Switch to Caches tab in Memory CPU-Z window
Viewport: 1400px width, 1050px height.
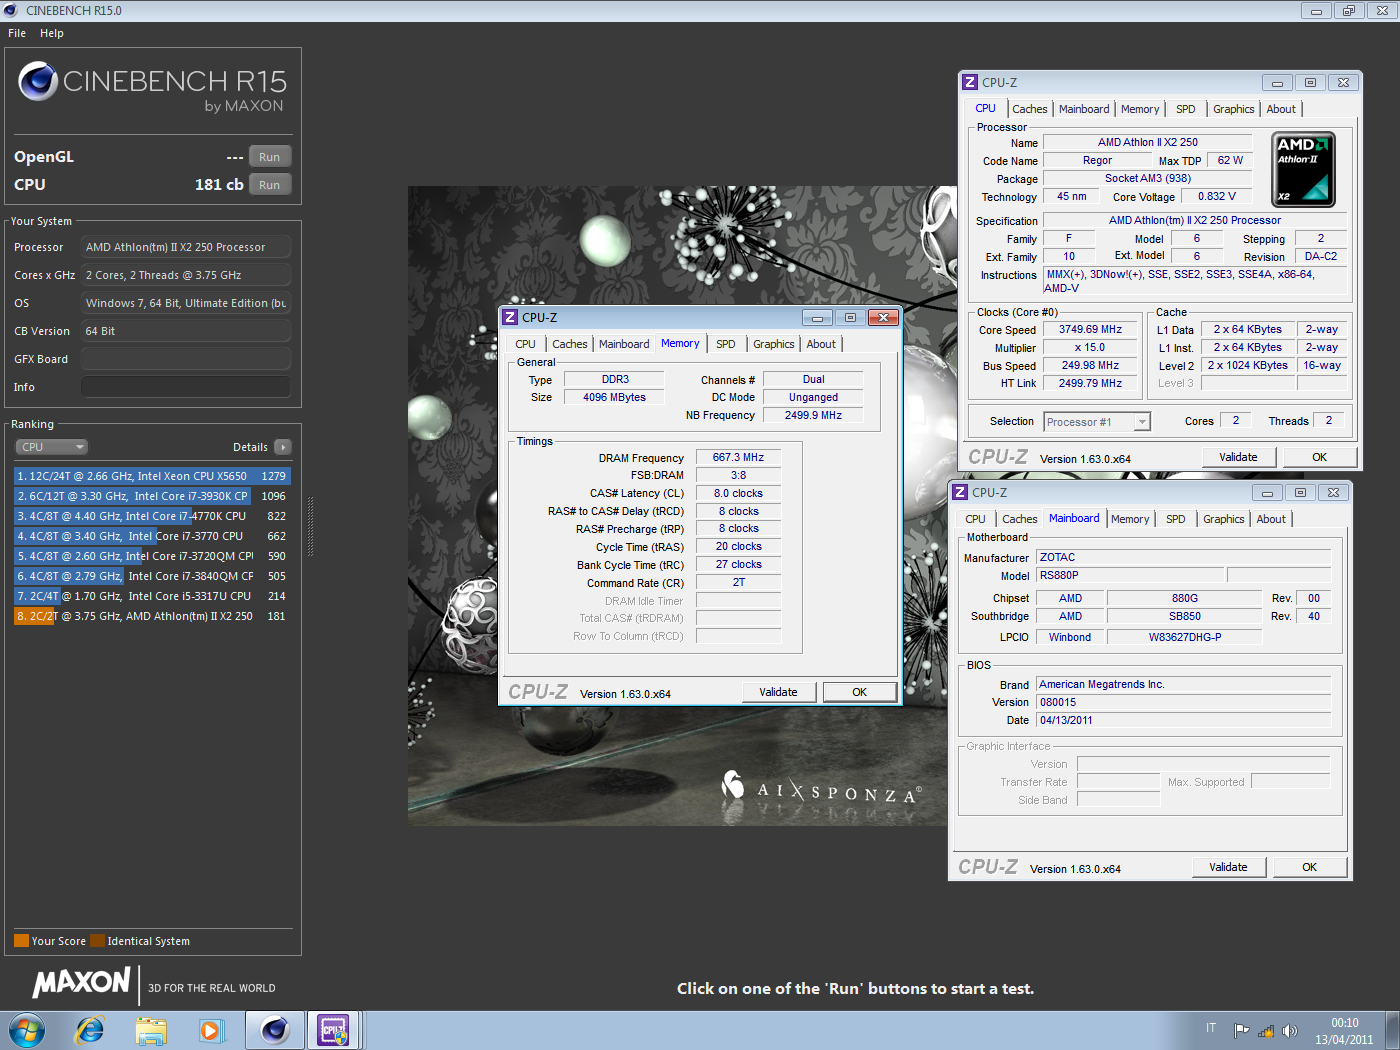(x=570, y=344)
